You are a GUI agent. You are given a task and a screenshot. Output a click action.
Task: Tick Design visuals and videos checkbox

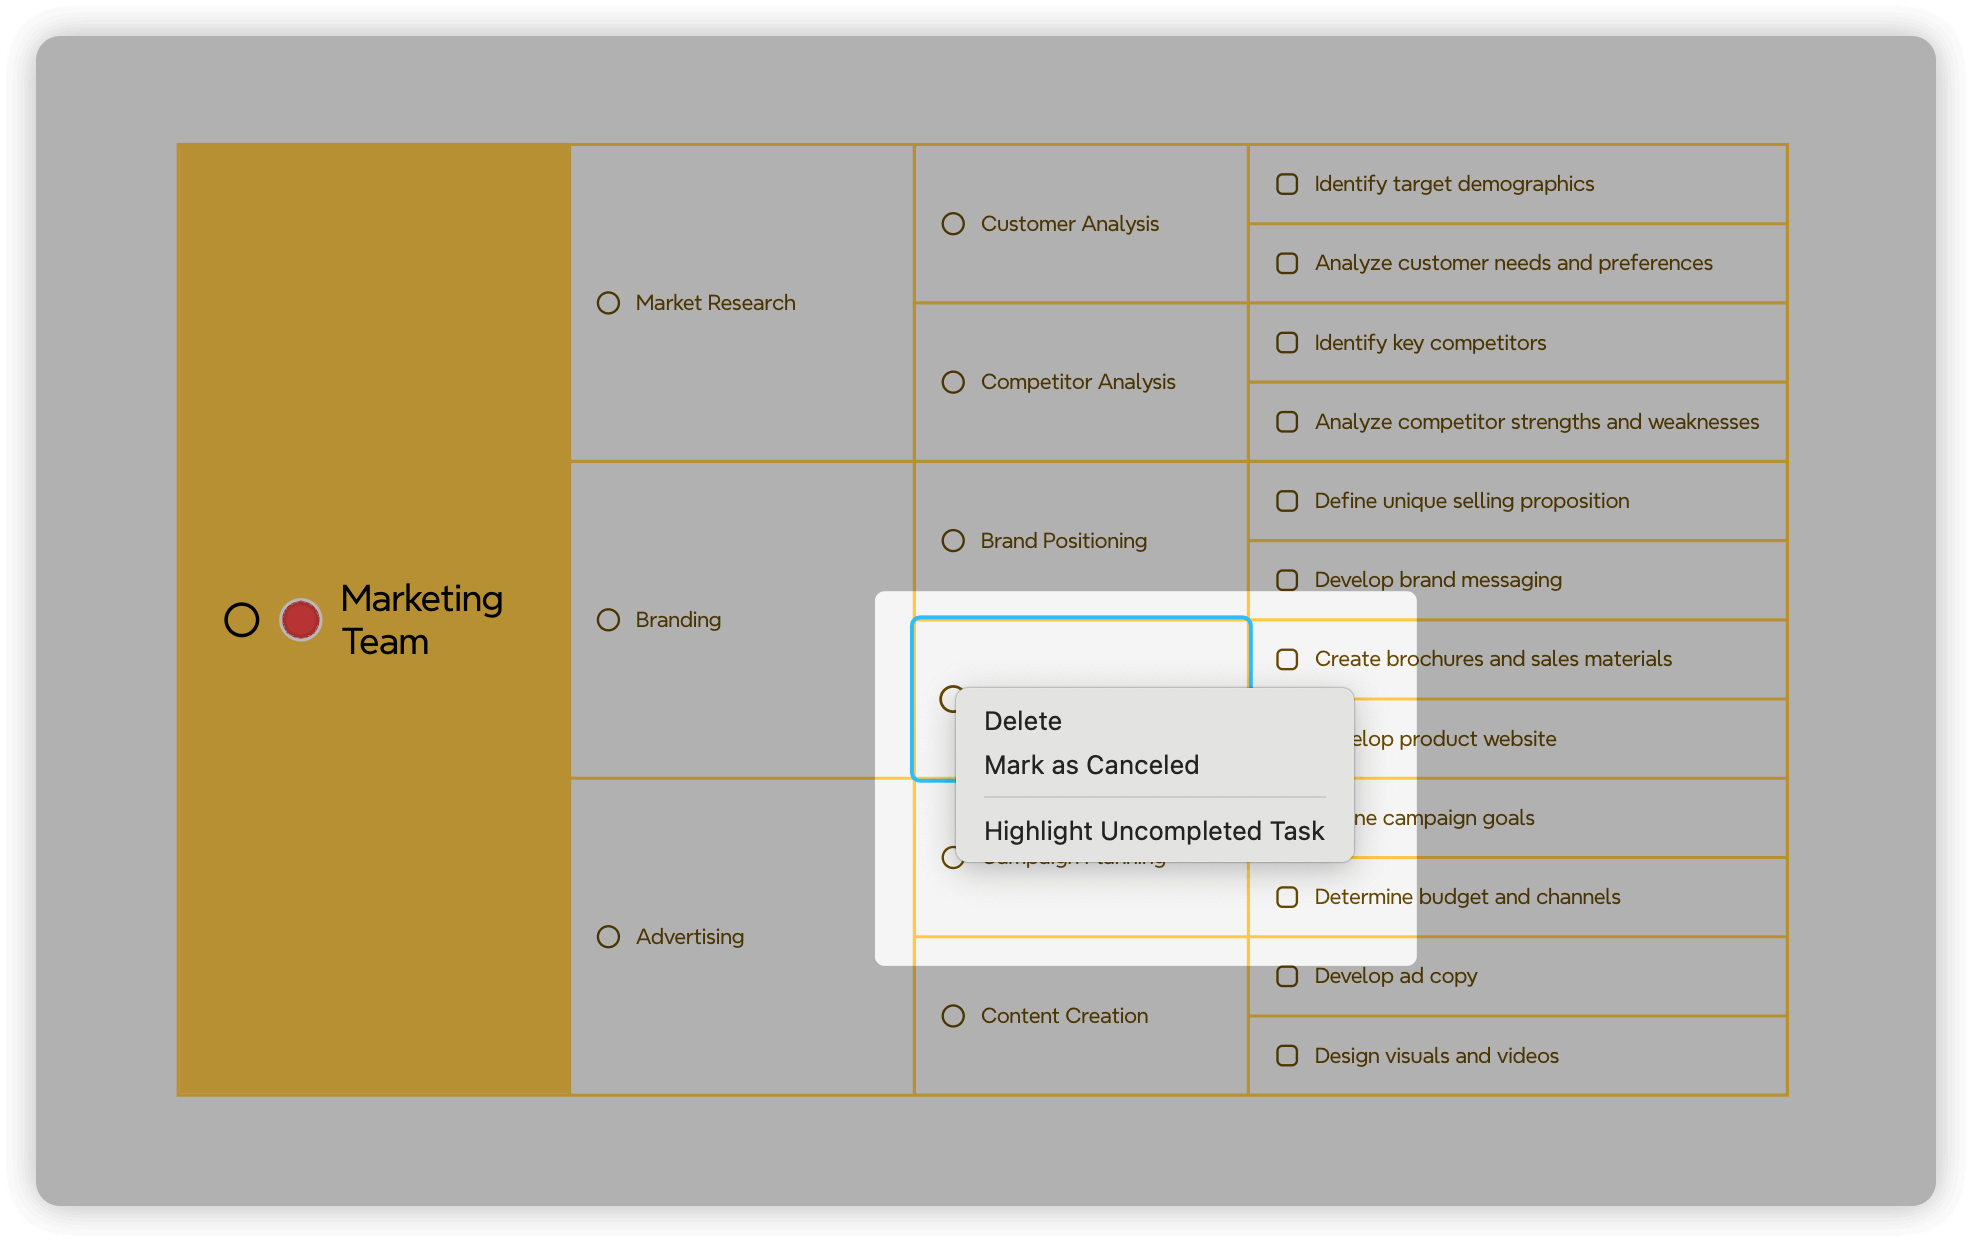(x=1287, y=1056)
